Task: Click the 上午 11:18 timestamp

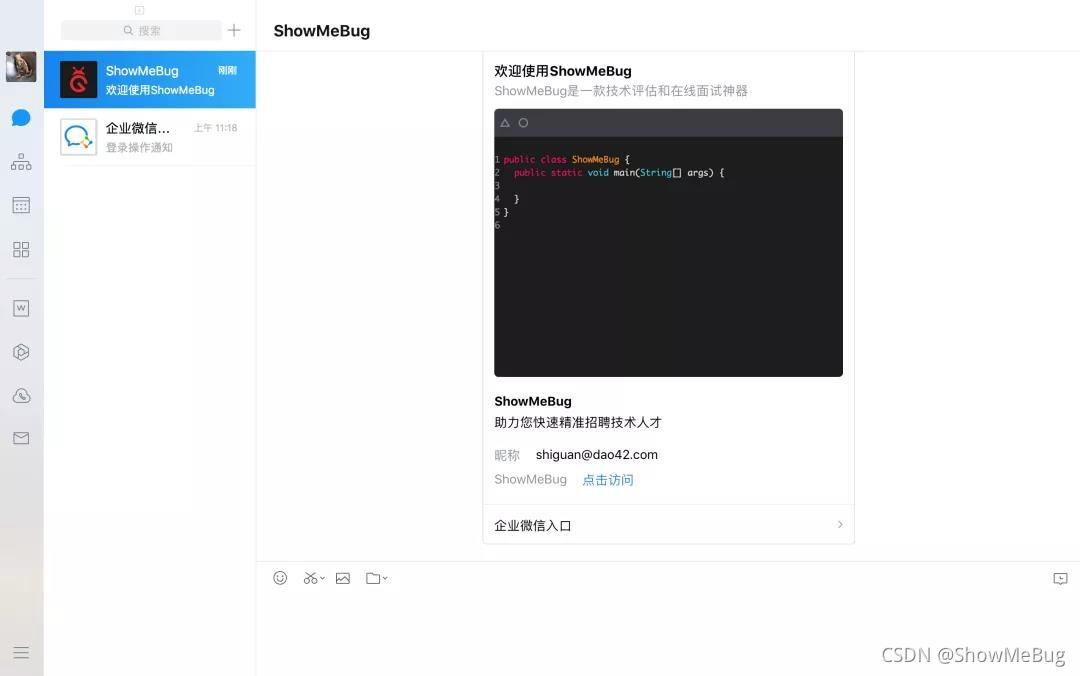Action: pos(216,128)
